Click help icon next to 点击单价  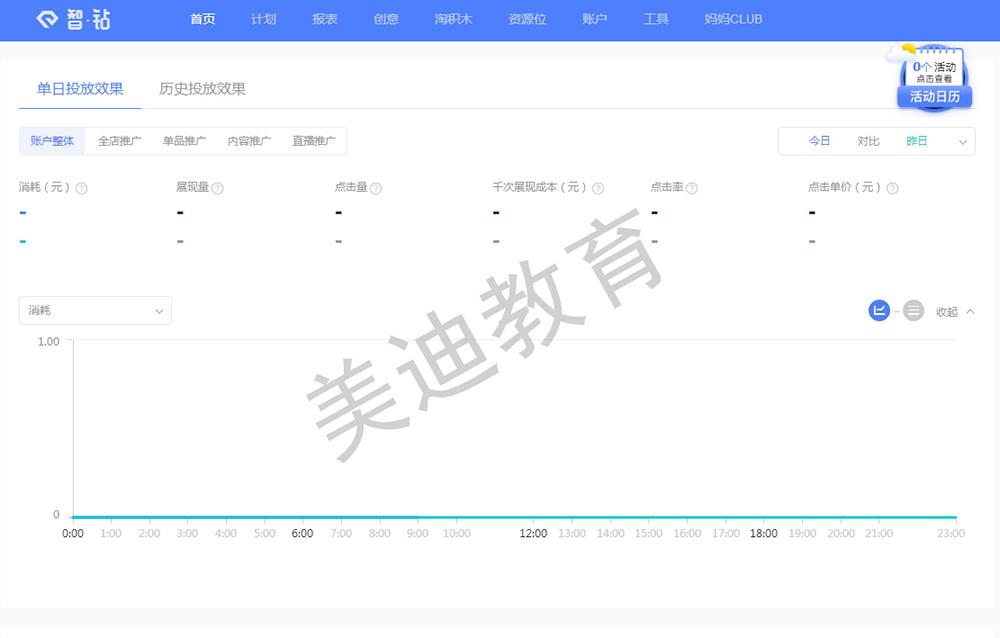pos(892,188)
